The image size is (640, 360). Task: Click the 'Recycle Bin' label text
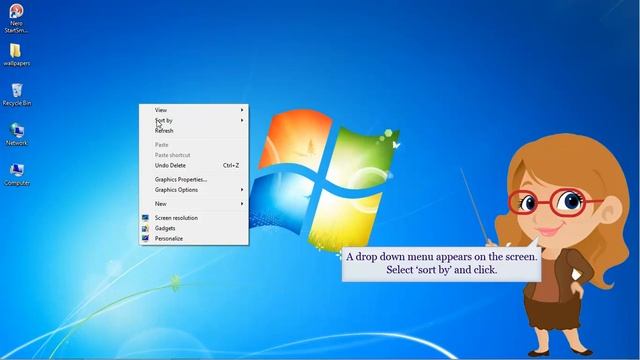17,103
